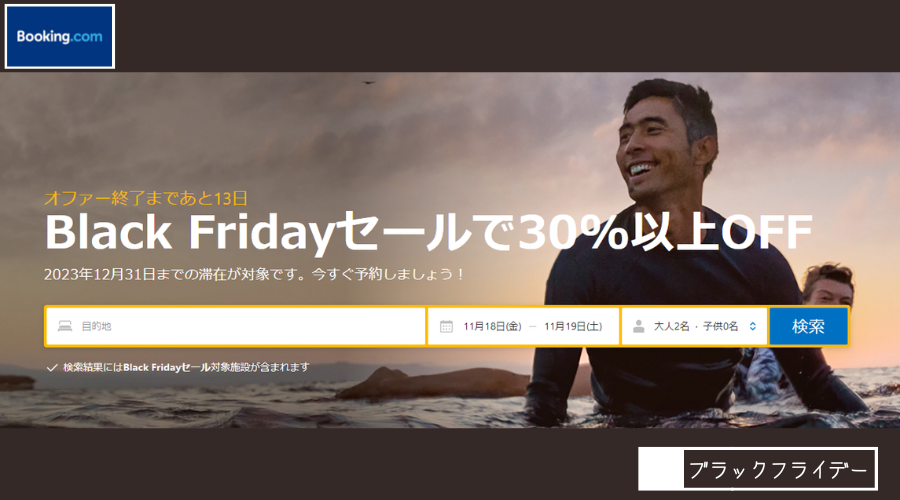Select the check-in date 11月18日(金)
The image size is (900, 500).
click(x=492, y=327)
